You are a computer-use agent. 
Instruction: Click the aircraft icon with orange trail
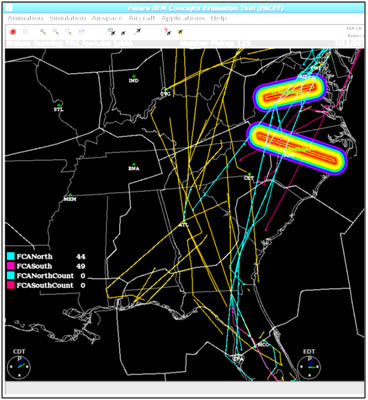click(138, 32)
